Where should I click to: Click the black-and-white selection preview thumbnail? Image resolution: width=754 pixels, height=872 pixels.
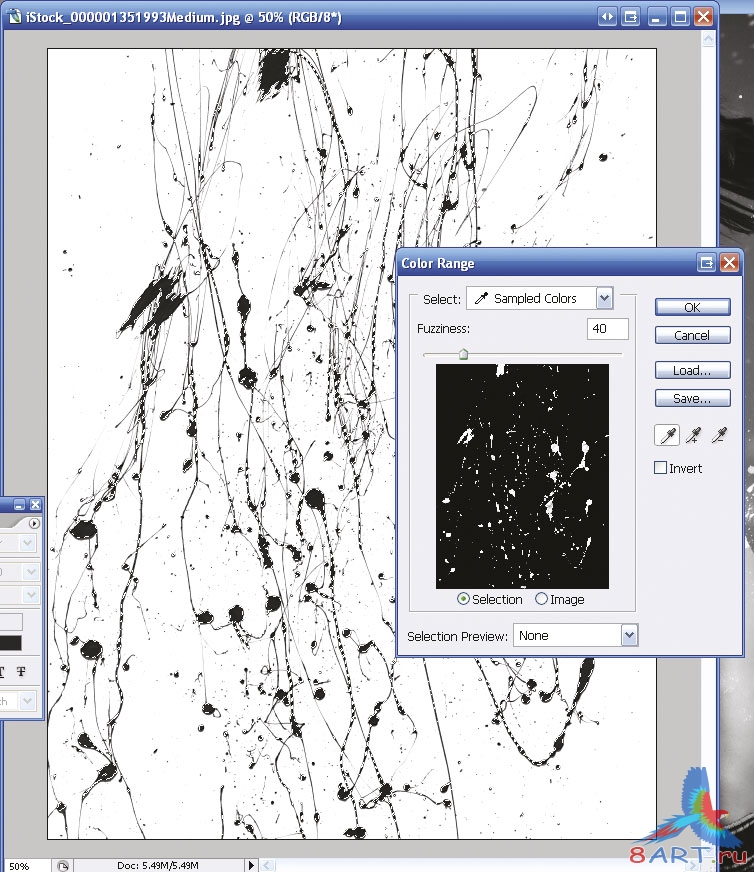pyautogui.click(x=522, y=476)
